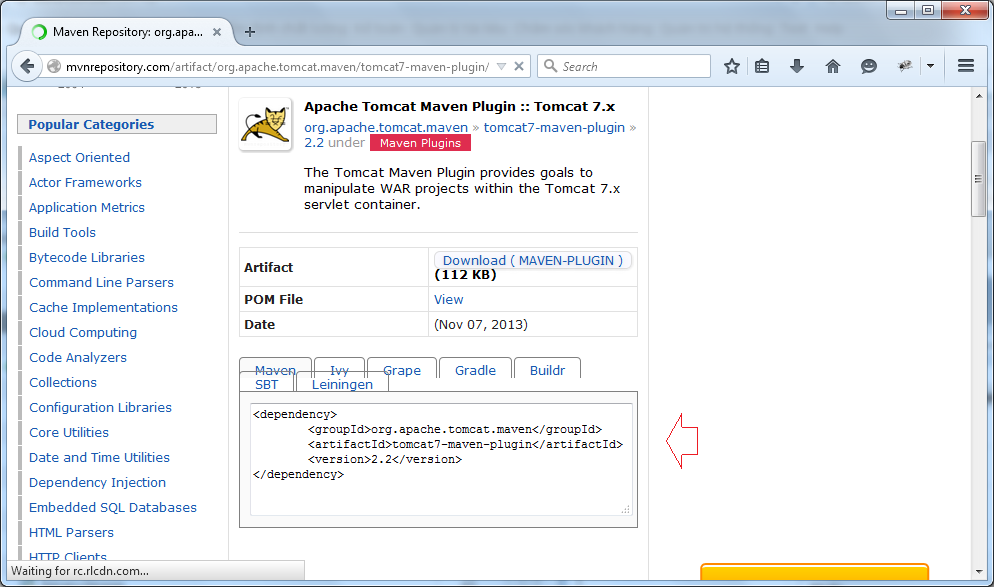994x587 pixels.
Task: Click the textarea resize grip
Action: [626, 509]
